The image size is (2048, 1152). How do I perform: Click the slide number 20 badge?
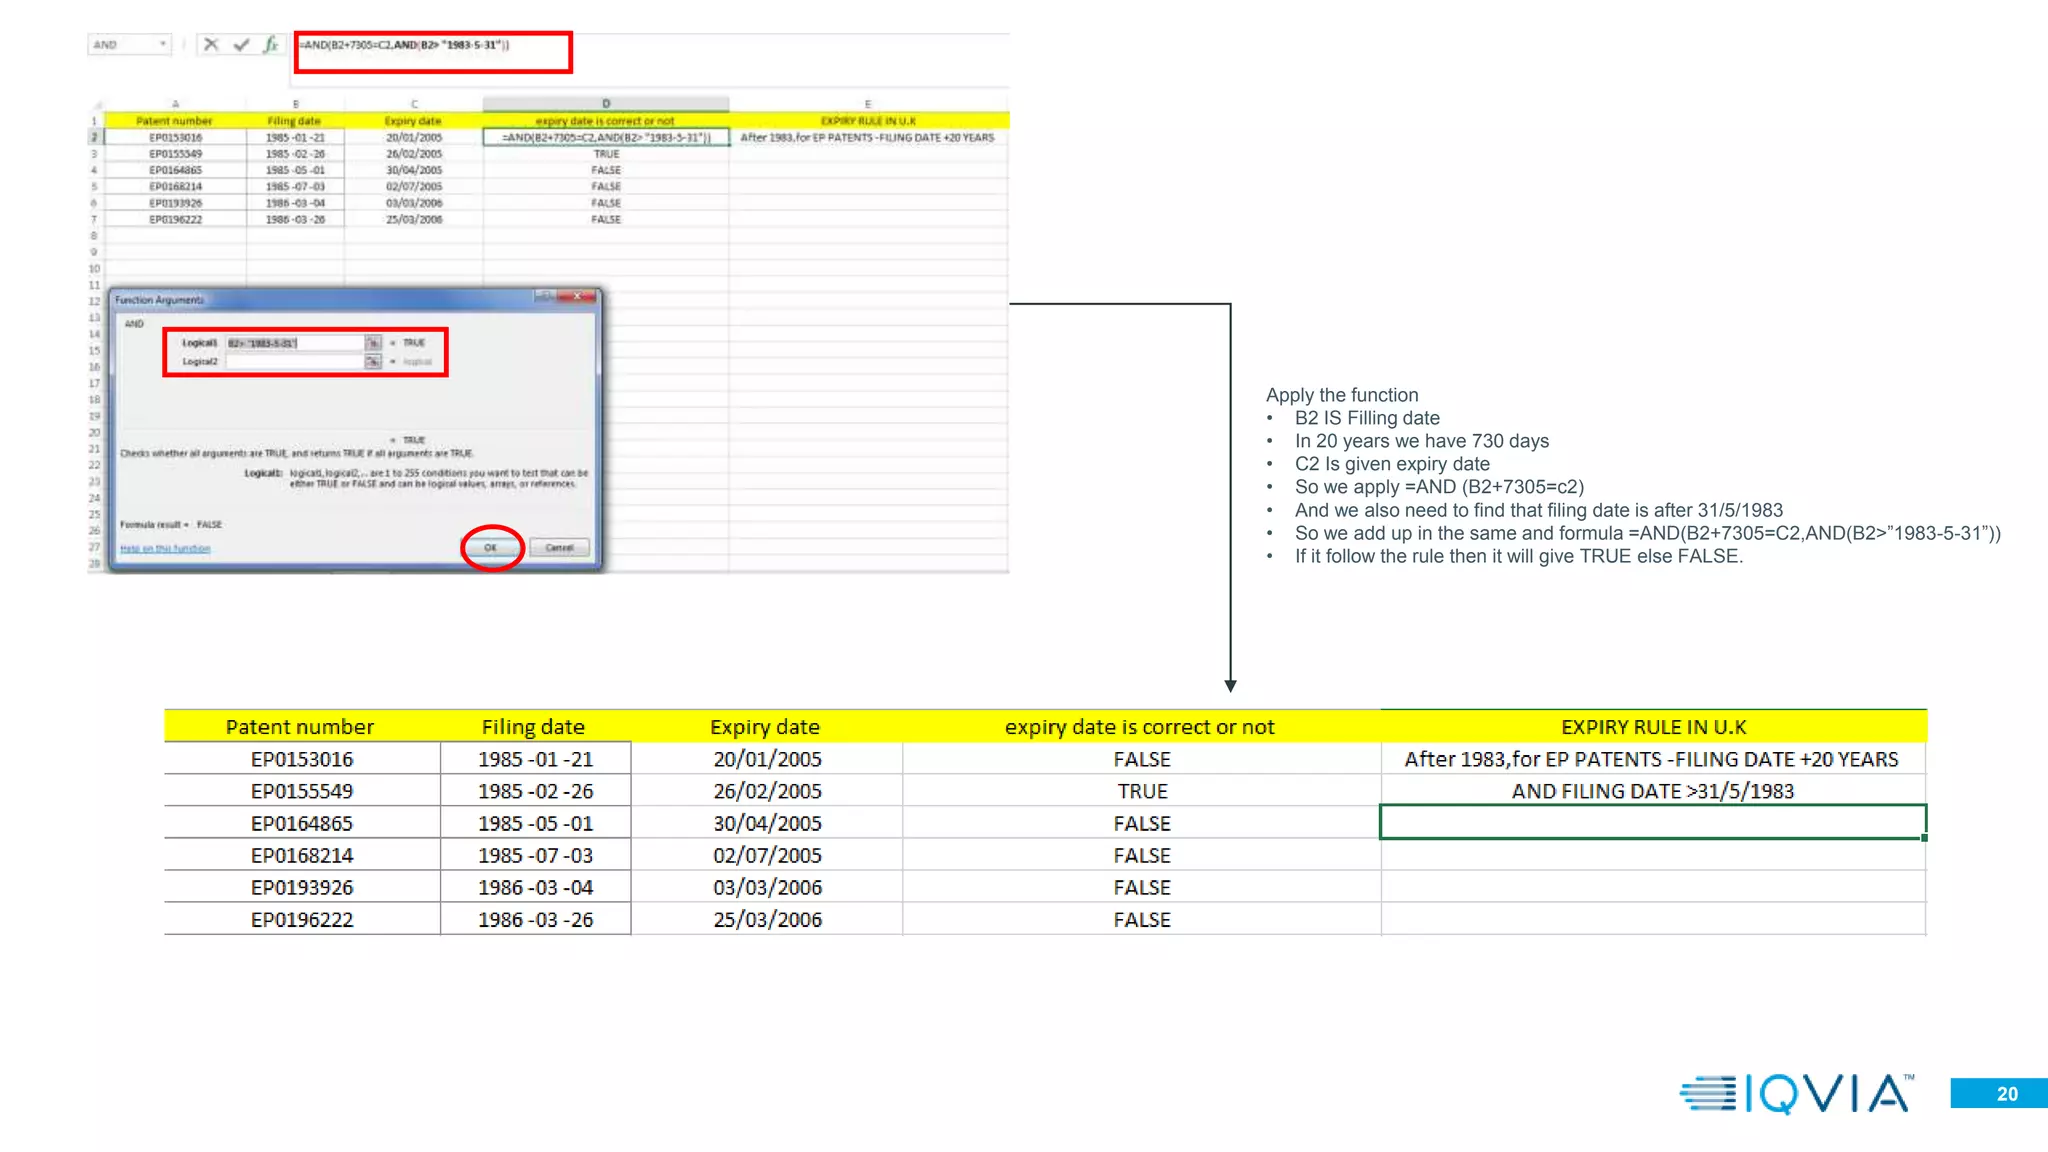(x=1999, y=1093)
